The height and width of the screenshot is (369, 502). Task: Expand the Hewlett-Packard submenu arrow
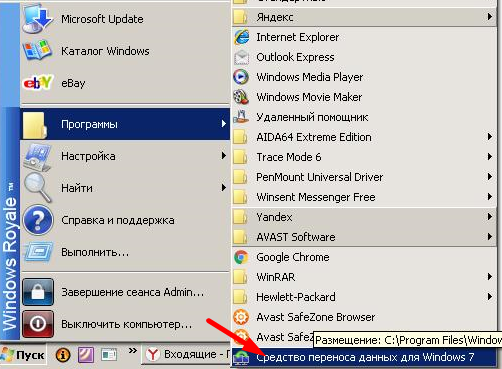click(x=490, y=296)
